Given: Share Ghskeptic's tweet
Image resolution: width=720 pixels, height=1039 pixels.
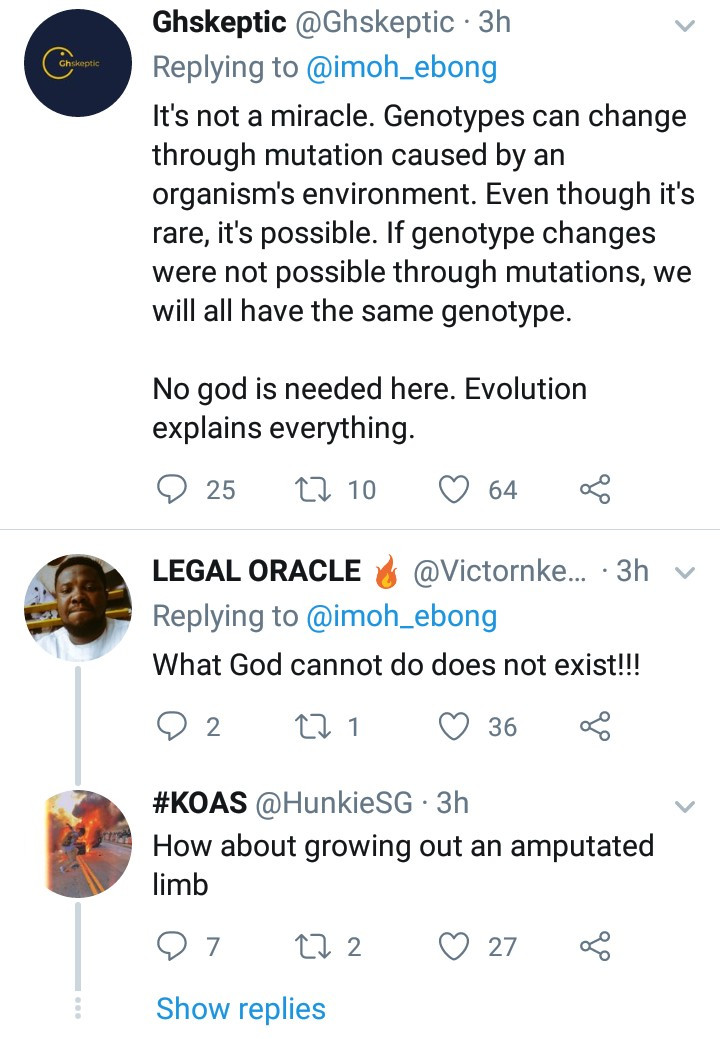Looking at the screenshot, I should pyautogui.click(x=594, y=489).
